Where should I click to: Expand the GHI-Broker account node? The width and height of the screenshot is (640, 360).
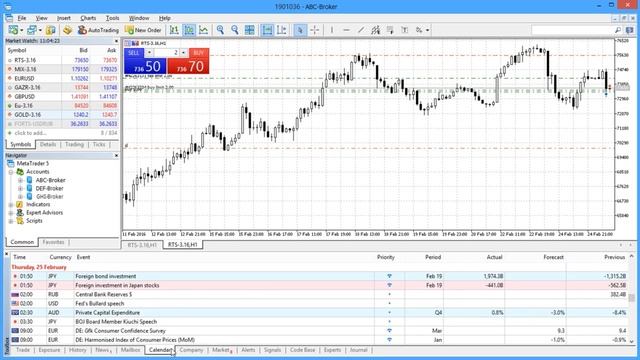(20, 196)
